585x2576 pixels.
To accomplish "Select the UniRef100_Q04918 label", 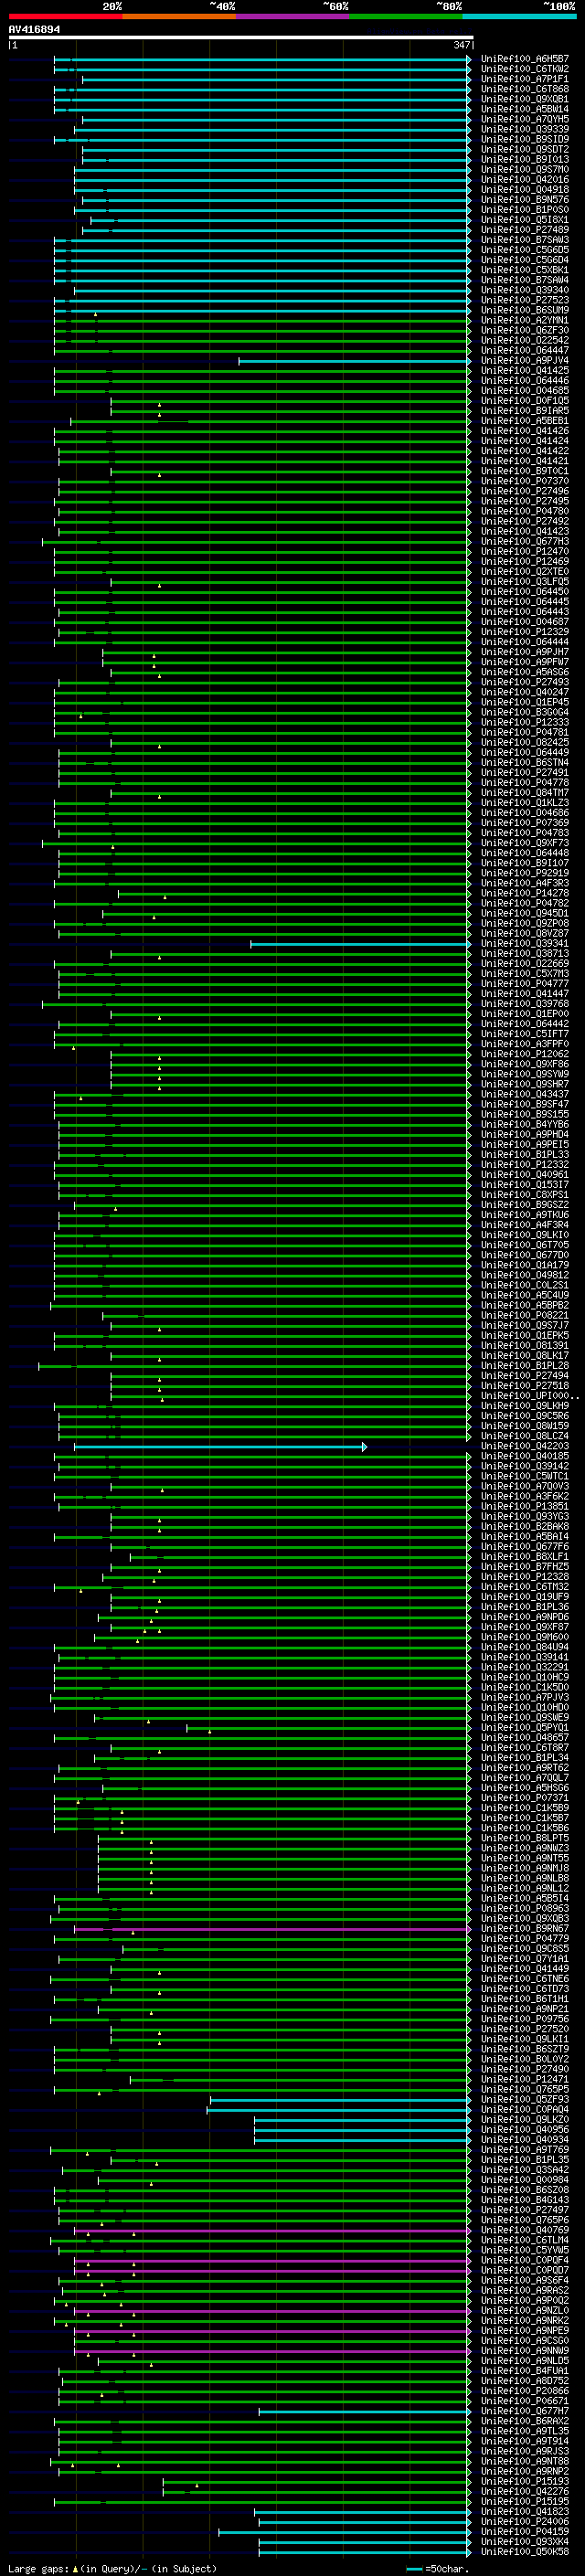I will click(x=524, y=189).
